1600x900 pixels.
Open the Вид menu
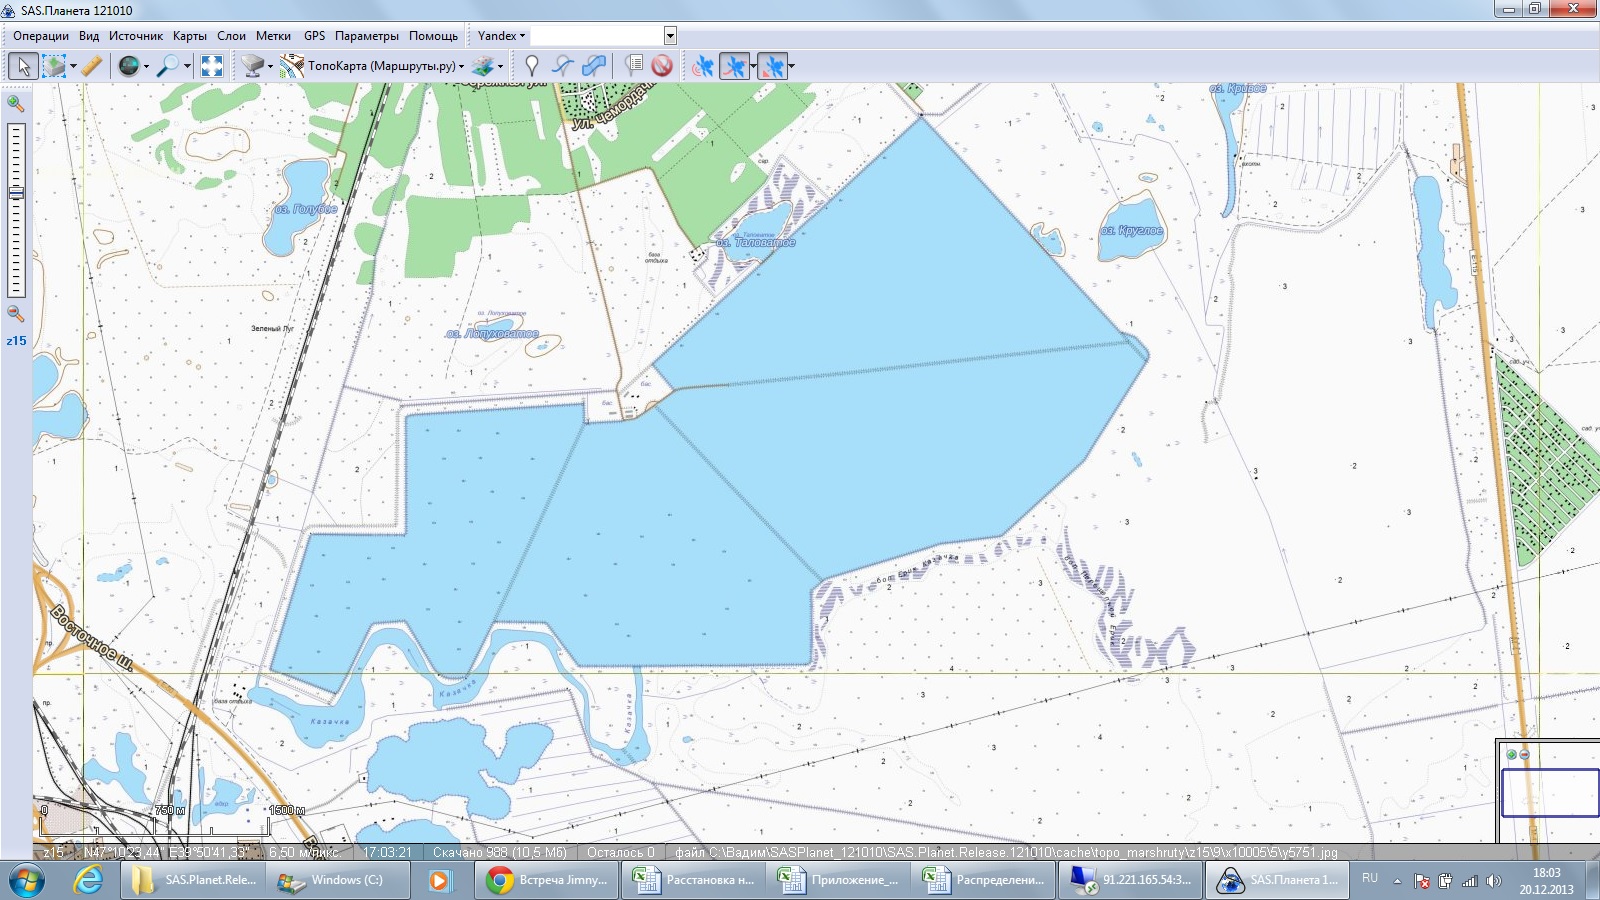point(89,36)
